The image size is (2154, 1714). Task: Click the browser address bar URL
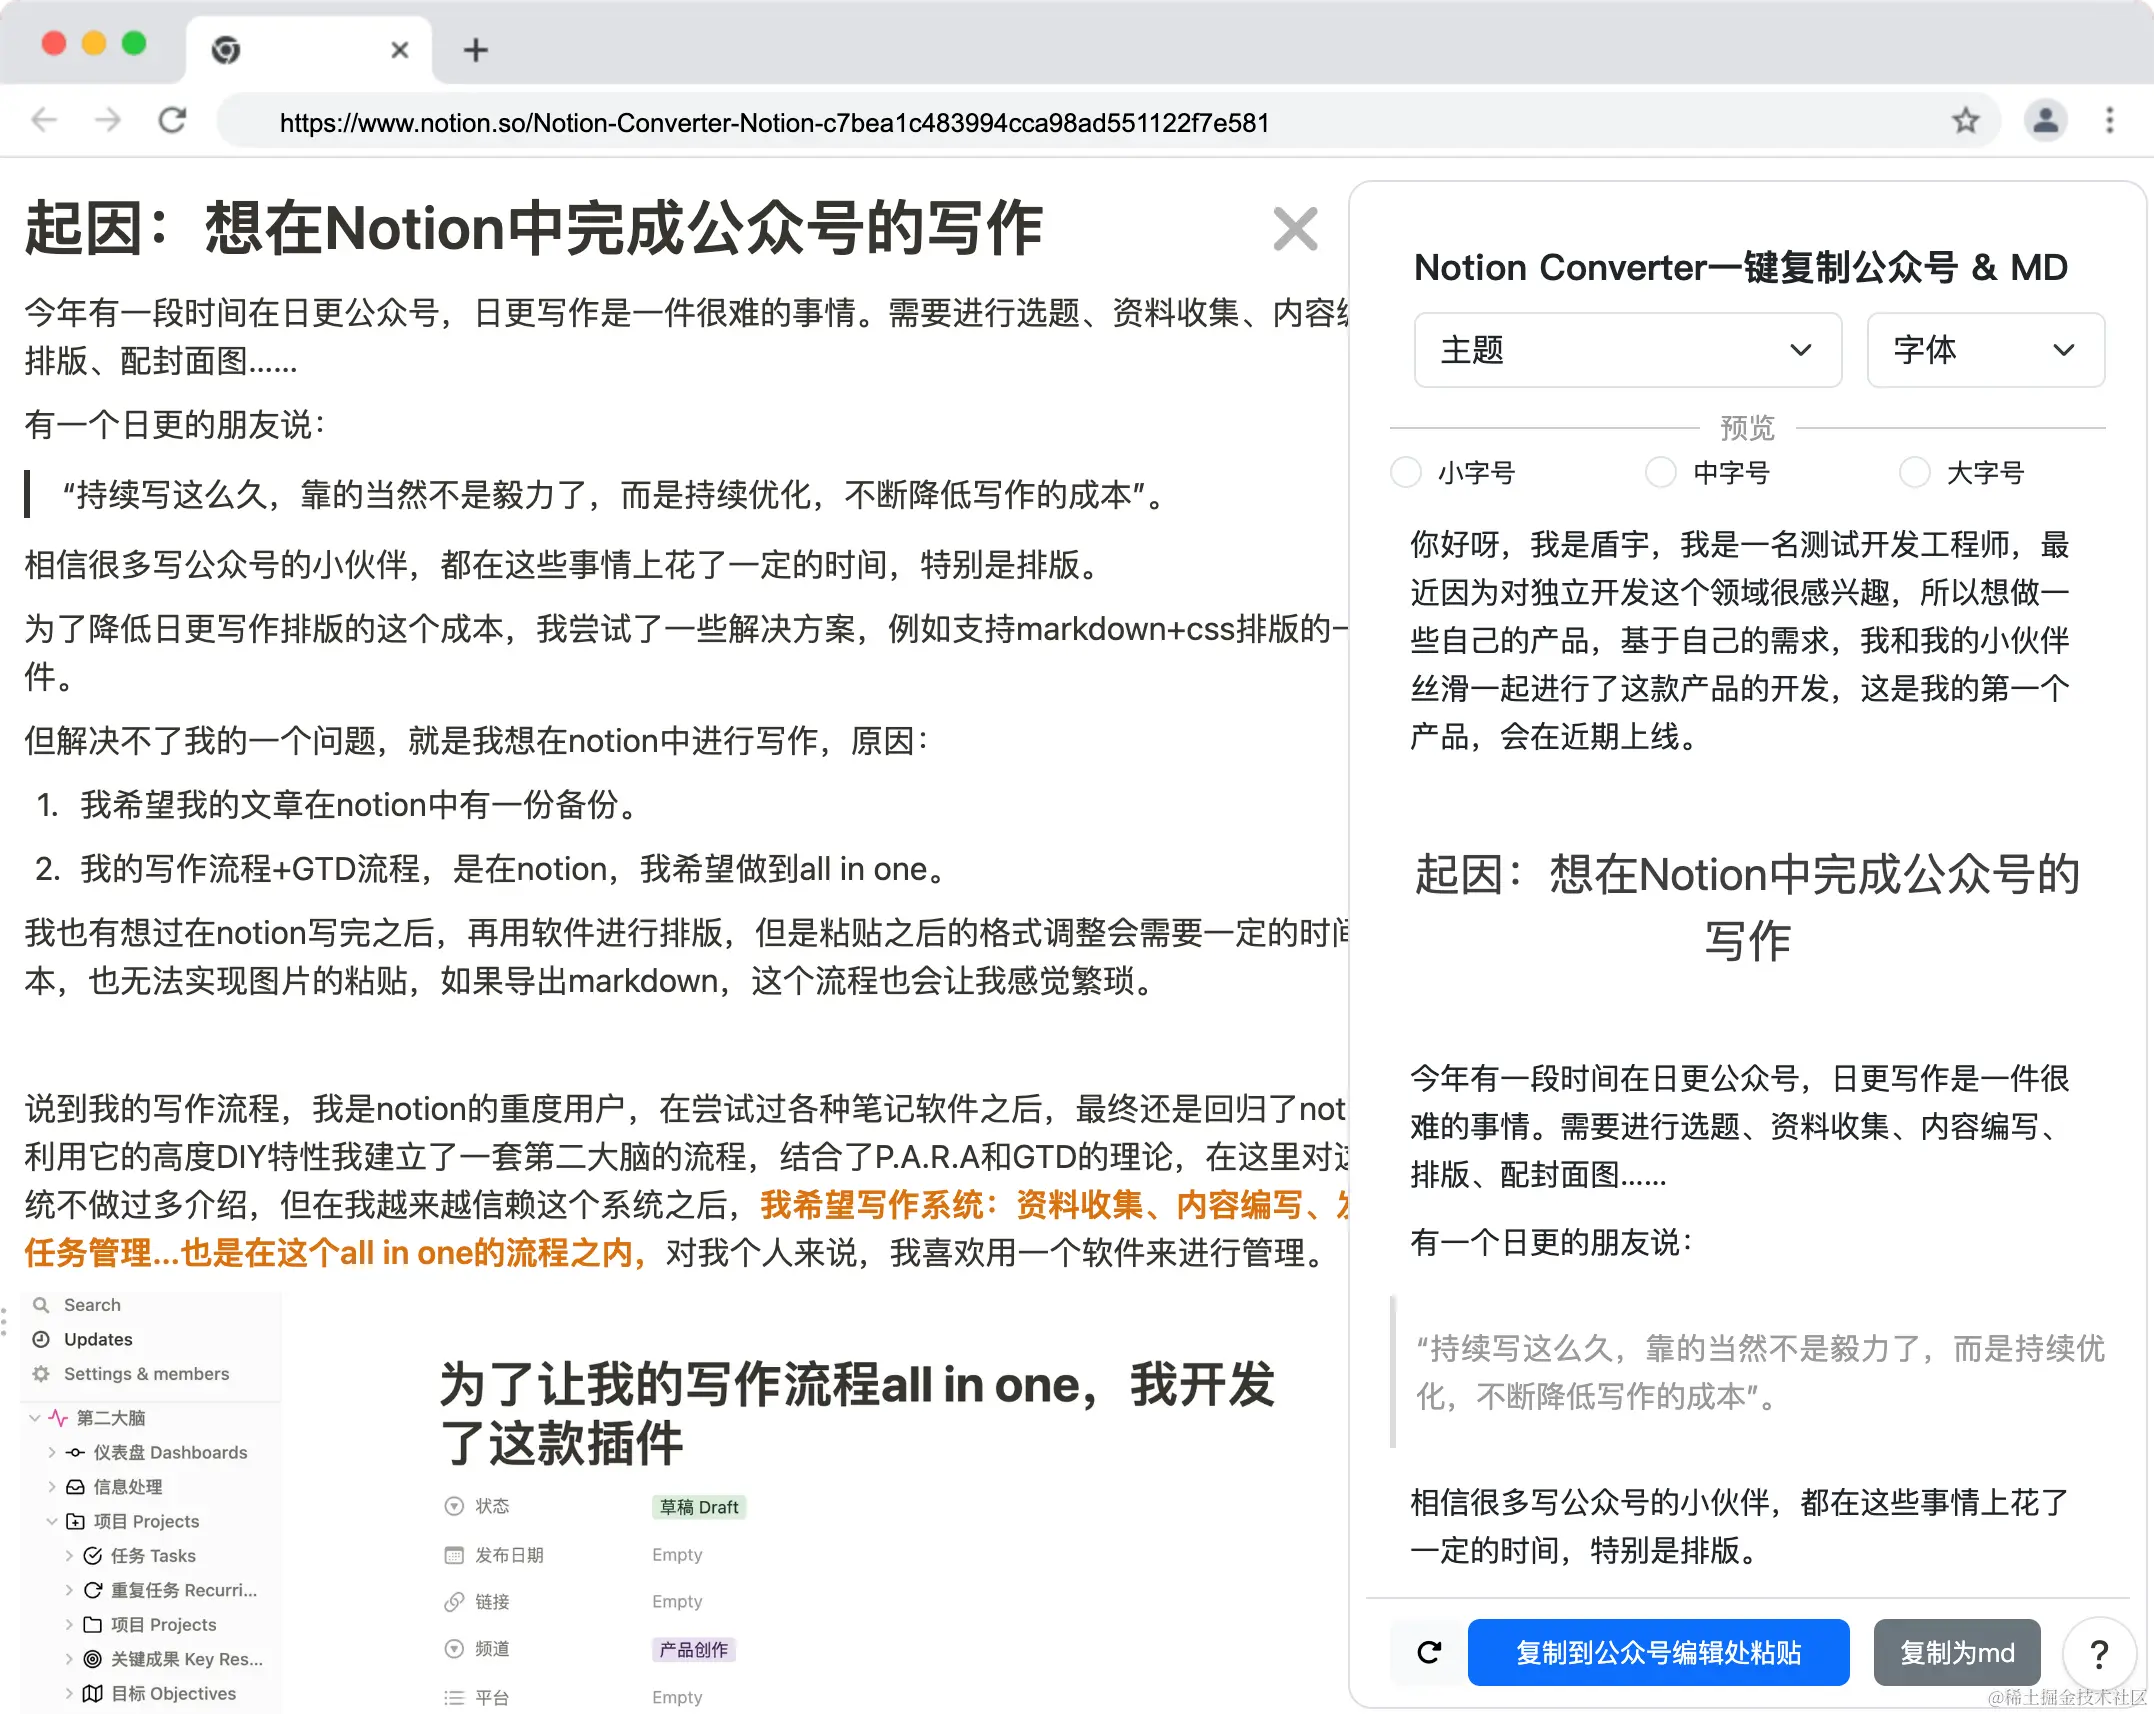click(x=773, y=123)
